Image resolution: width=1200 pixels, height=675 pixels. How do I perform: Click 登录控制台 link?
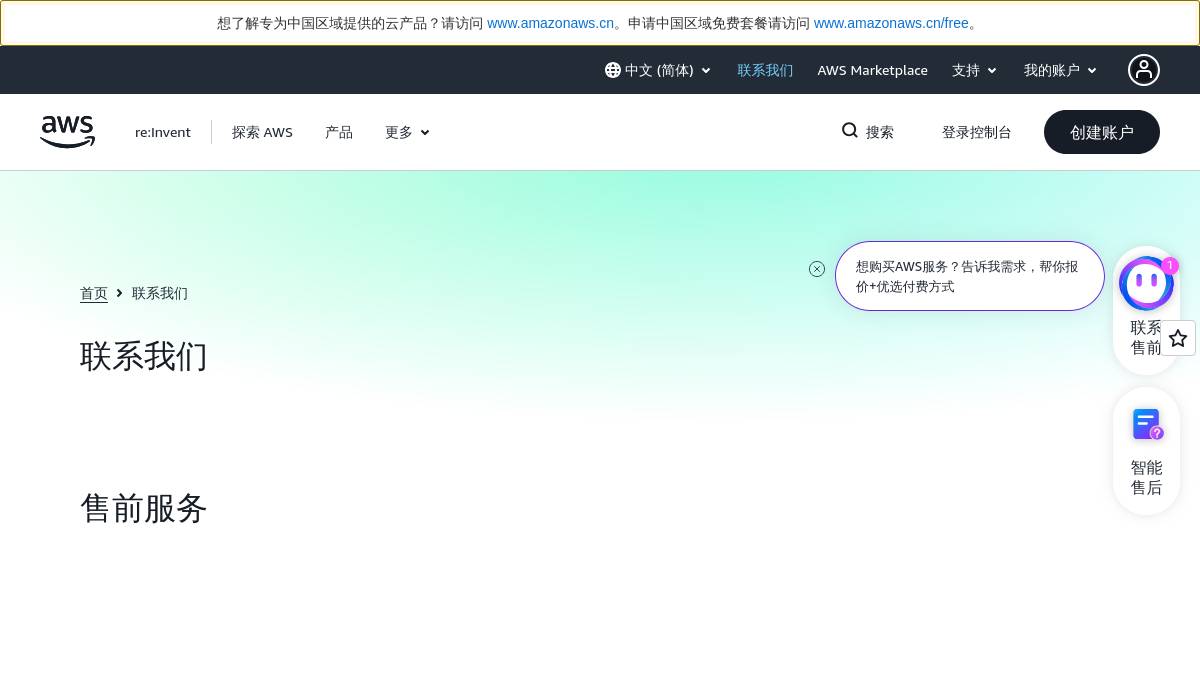click(x=977, y=132)
